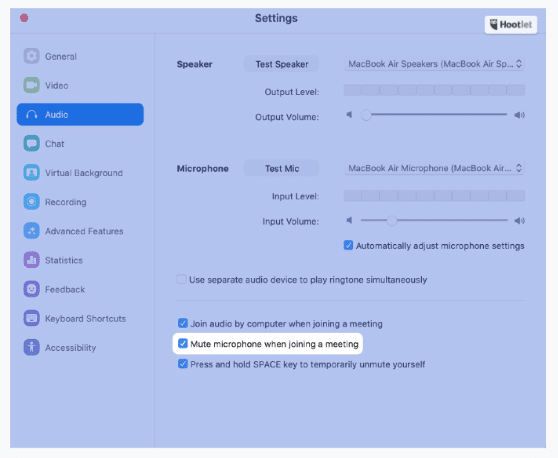Screen dimensions: 558x458
Task: Toggle Mute microphone when joining a meeting
Action: click(x=183, y=344)
